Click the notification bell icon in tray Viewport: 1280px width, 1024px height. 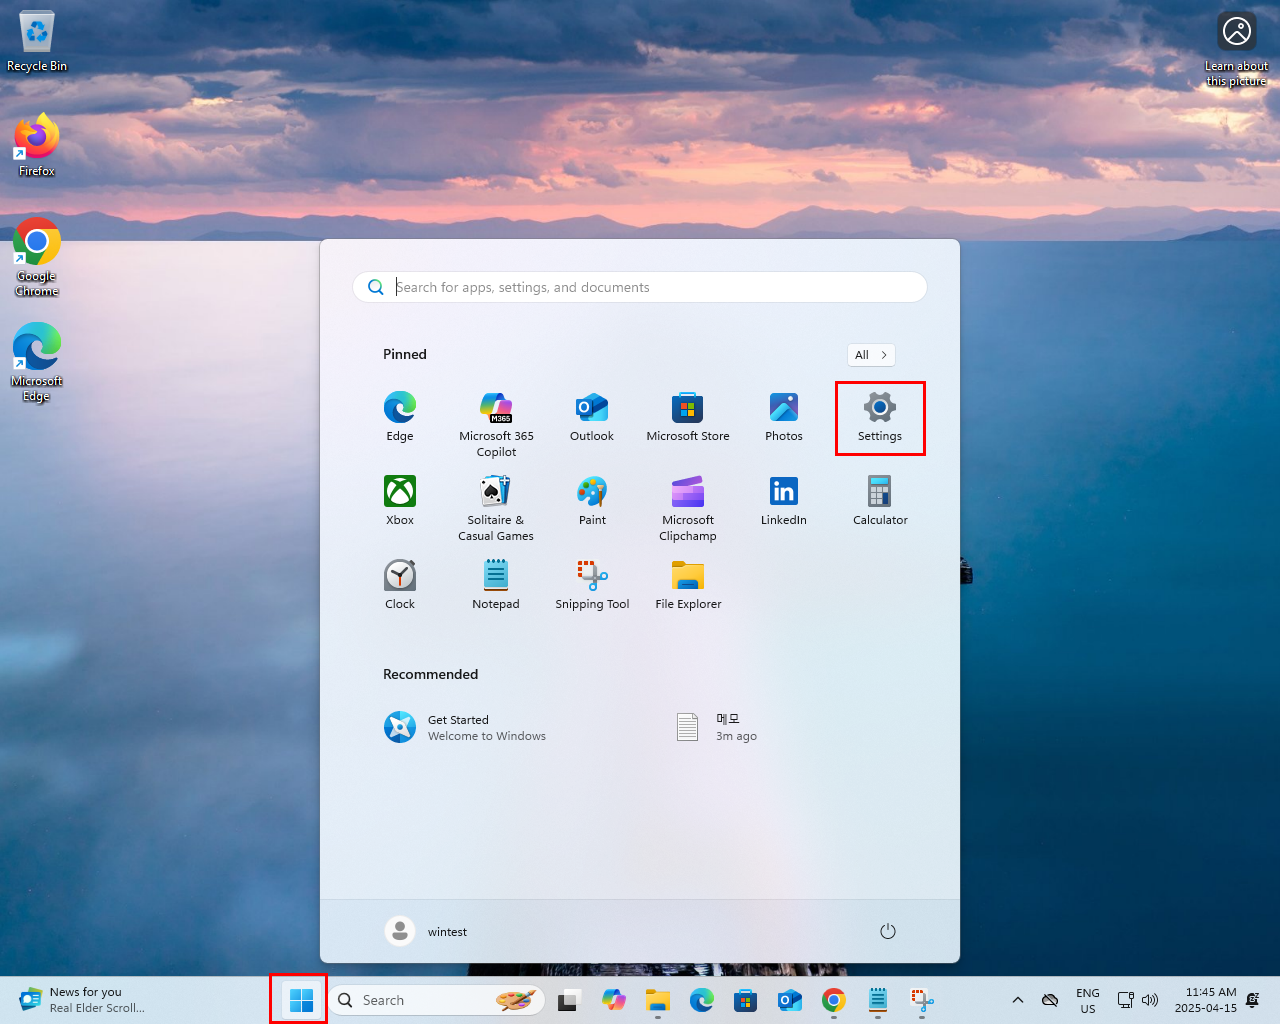click(x=1252, y=1000)
